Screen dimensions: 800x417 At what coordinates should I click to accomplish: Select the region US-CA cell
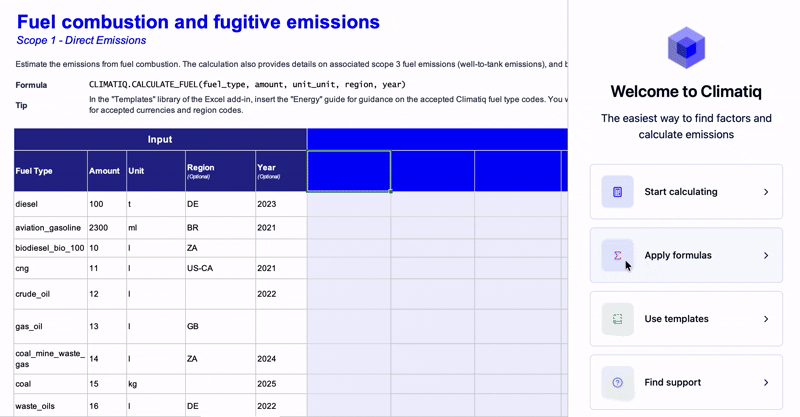pyautogui.click(x=220, y=268)
